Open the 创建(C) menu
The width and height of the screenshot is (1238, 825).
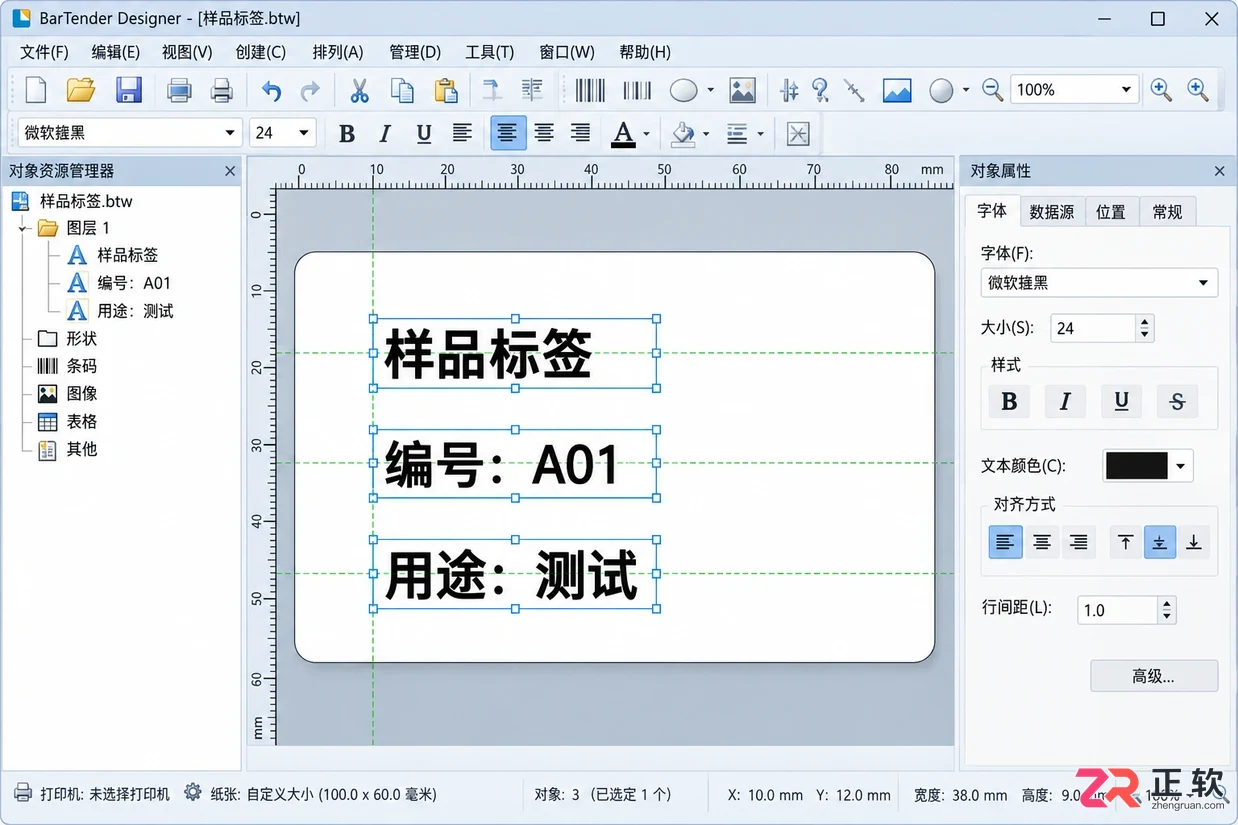coord(260,52)
